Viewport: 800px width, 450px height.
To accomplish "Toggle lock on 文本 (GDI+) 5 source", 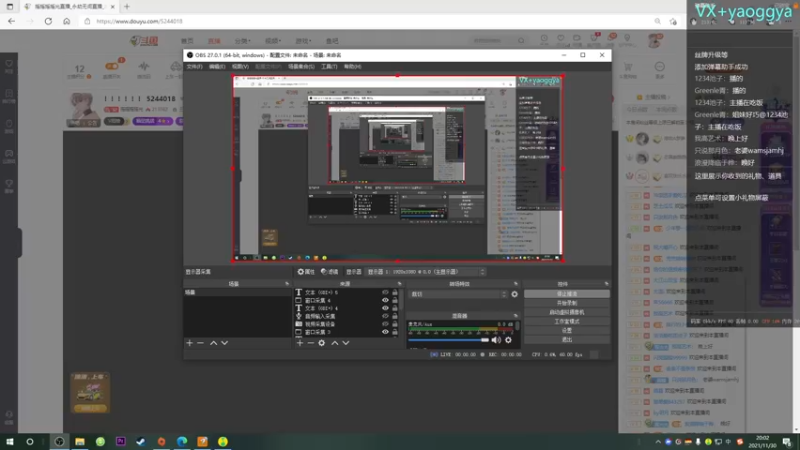I will click(x=394, y=292).
